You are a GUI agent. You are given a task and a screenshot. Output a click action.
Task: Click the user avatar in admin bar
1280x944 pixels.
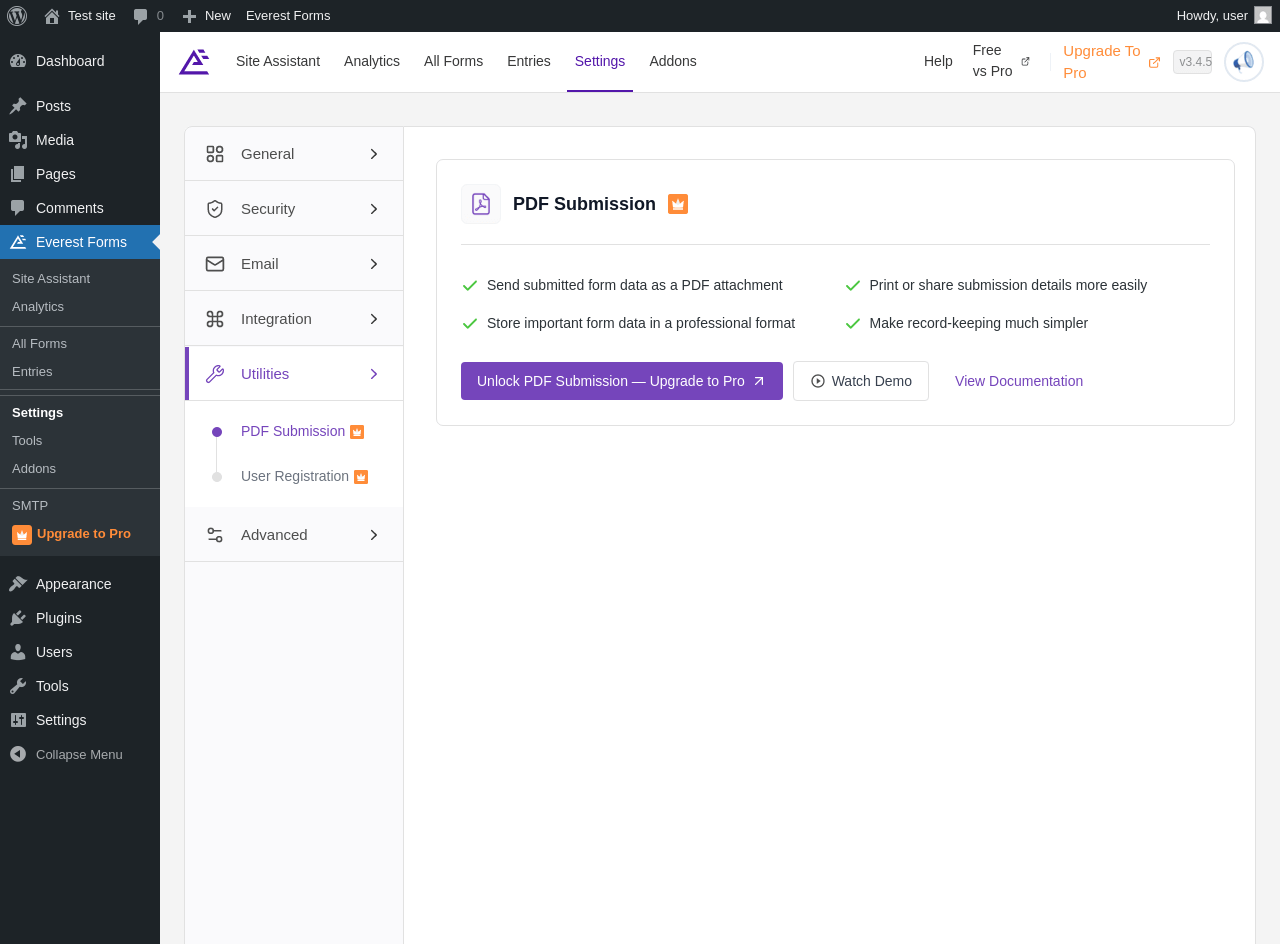(x=1263, y=16)
